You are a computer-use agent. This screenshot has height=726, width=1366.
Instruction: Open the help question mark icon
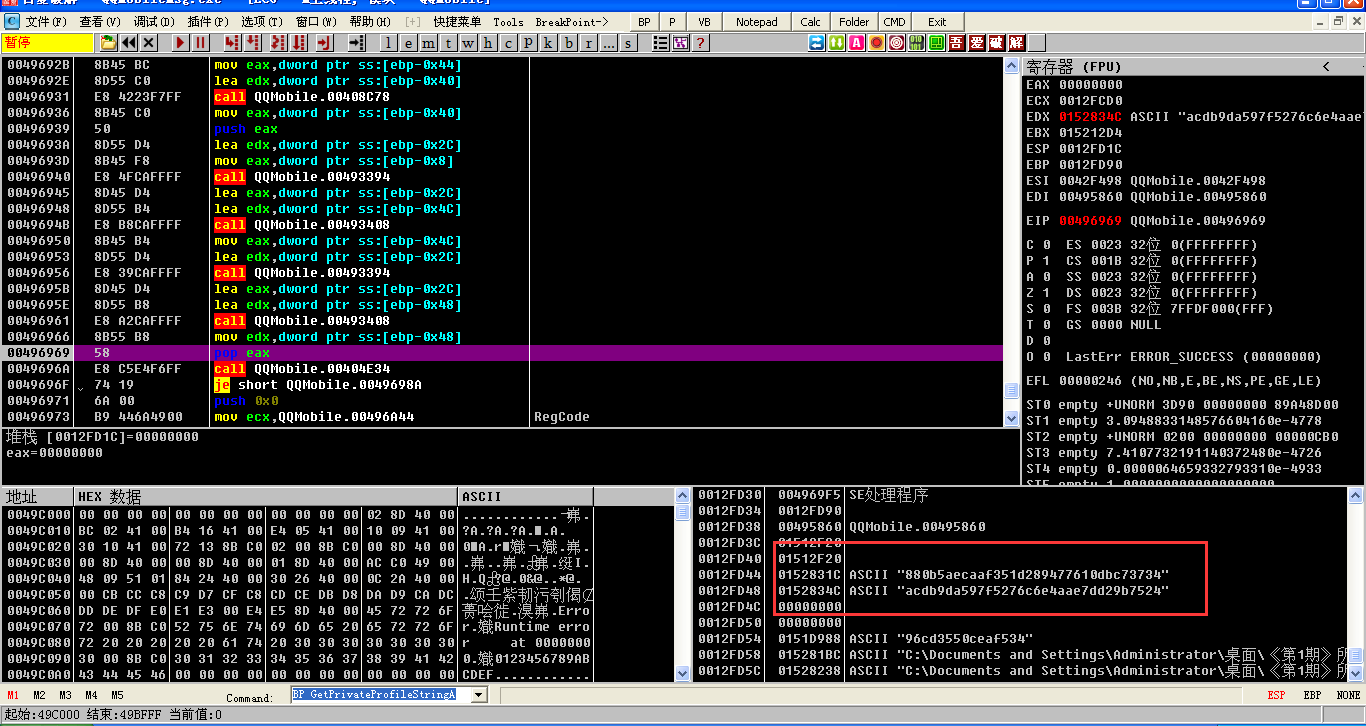coord(701,42)
